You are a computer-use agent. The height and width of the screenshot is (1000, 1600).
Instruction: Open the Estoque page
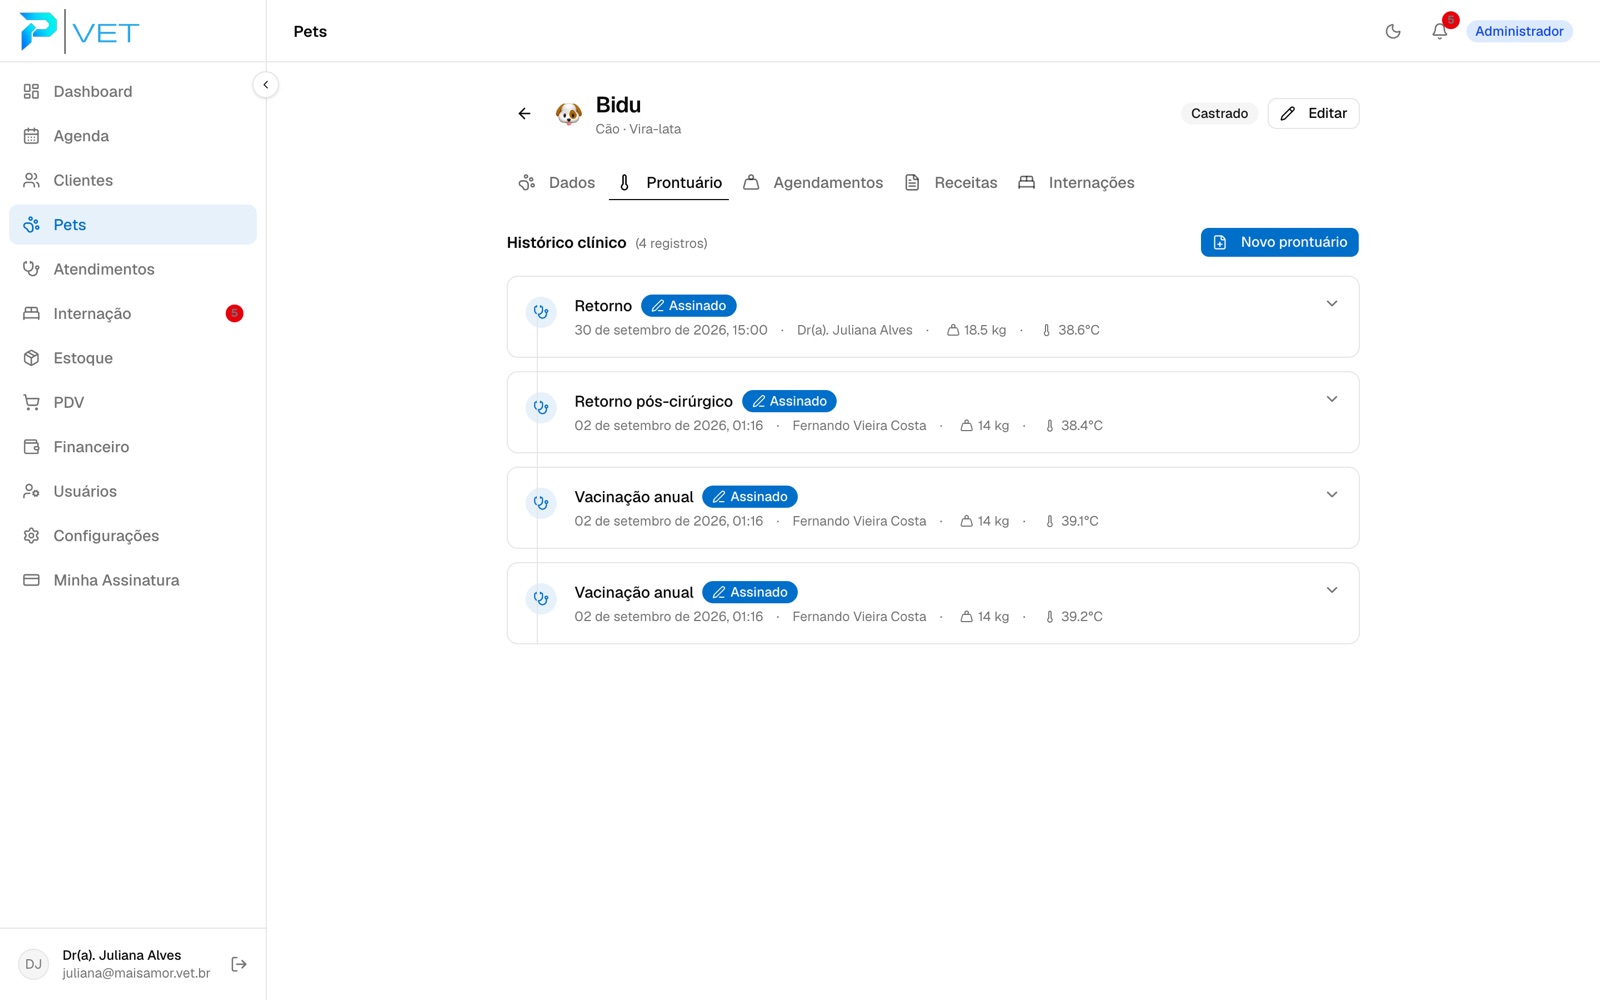click(133, 358)
